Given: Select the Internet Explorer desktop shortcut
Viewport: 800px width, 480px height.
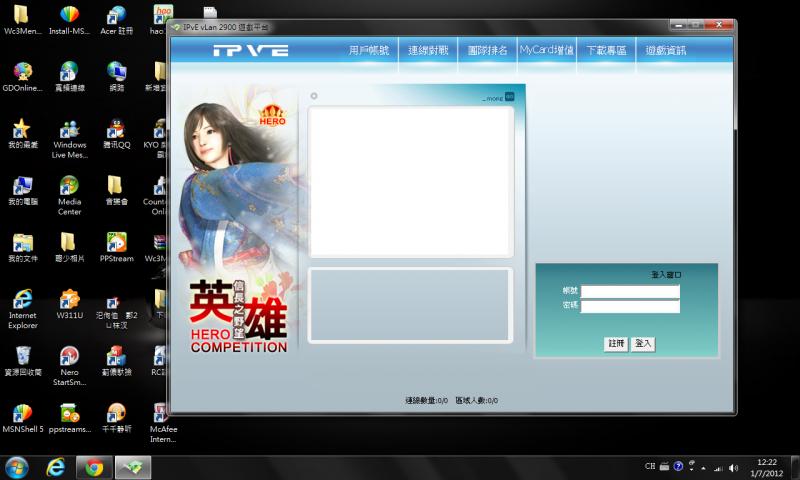Looking at the screenshot, I should click(22, 310).
